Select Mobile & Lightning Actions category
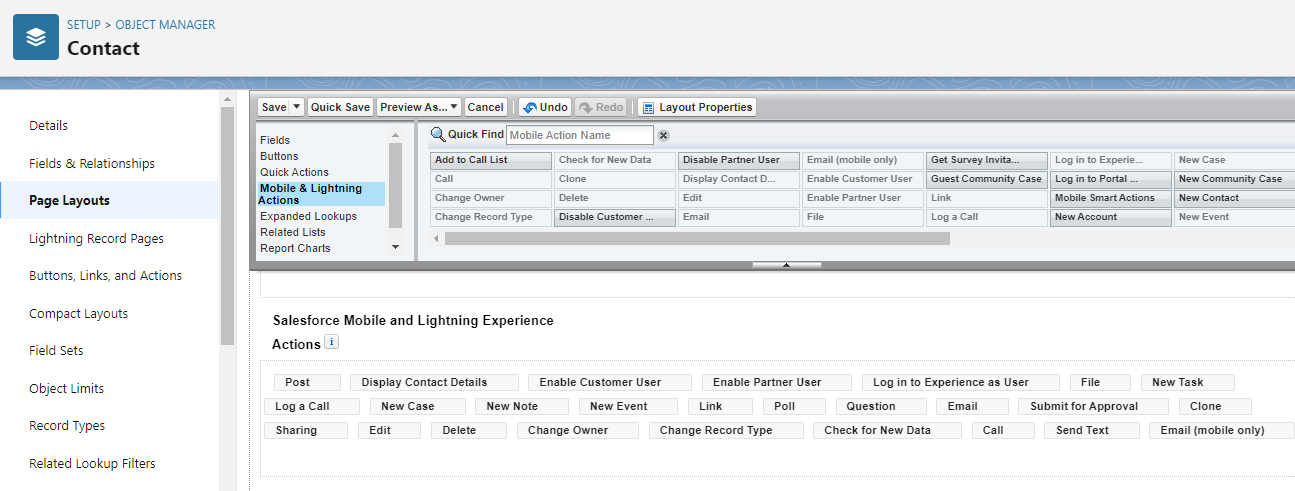1295x491 pixels. (x=321, y=194)
